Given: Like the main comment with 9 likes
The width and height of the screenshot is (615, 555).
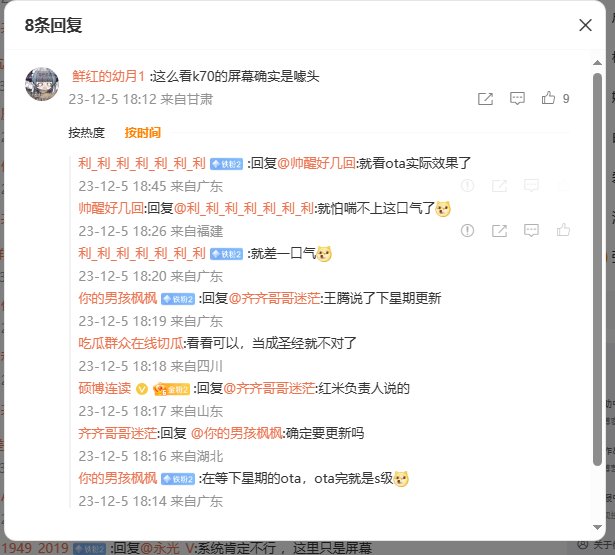Looking at the screenshot, I should pyautogui.click(x=548, y=98).
